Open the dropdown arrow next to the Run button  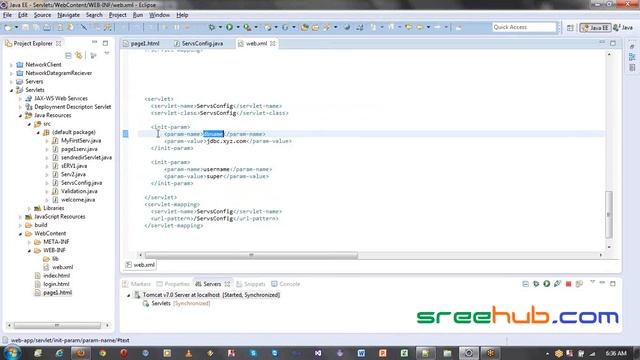(x=238, y=27)
